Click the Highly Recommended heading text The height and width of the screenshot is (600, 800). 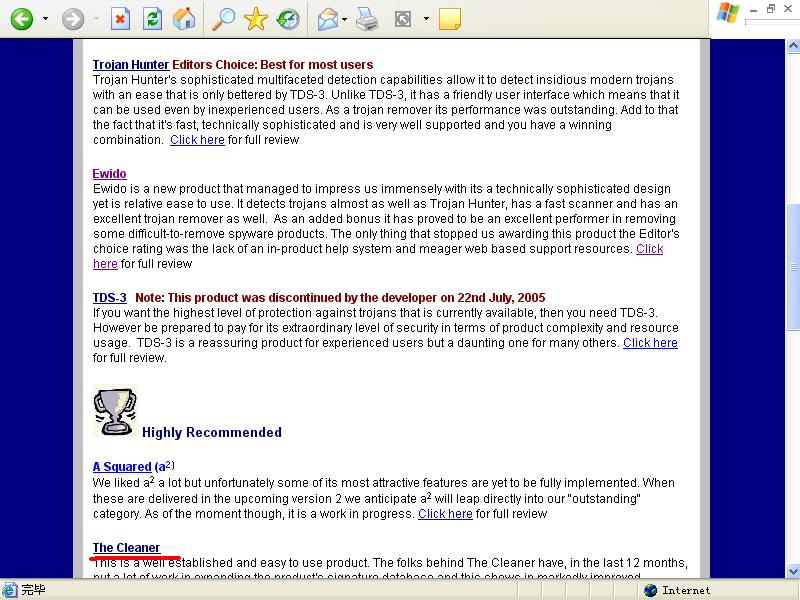[x=212, y=433]
